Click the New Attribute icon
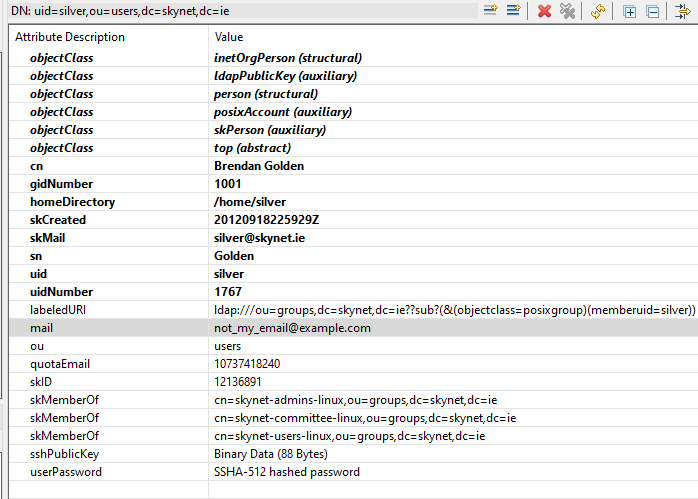 pyautogui.click(x=491, y=11)
